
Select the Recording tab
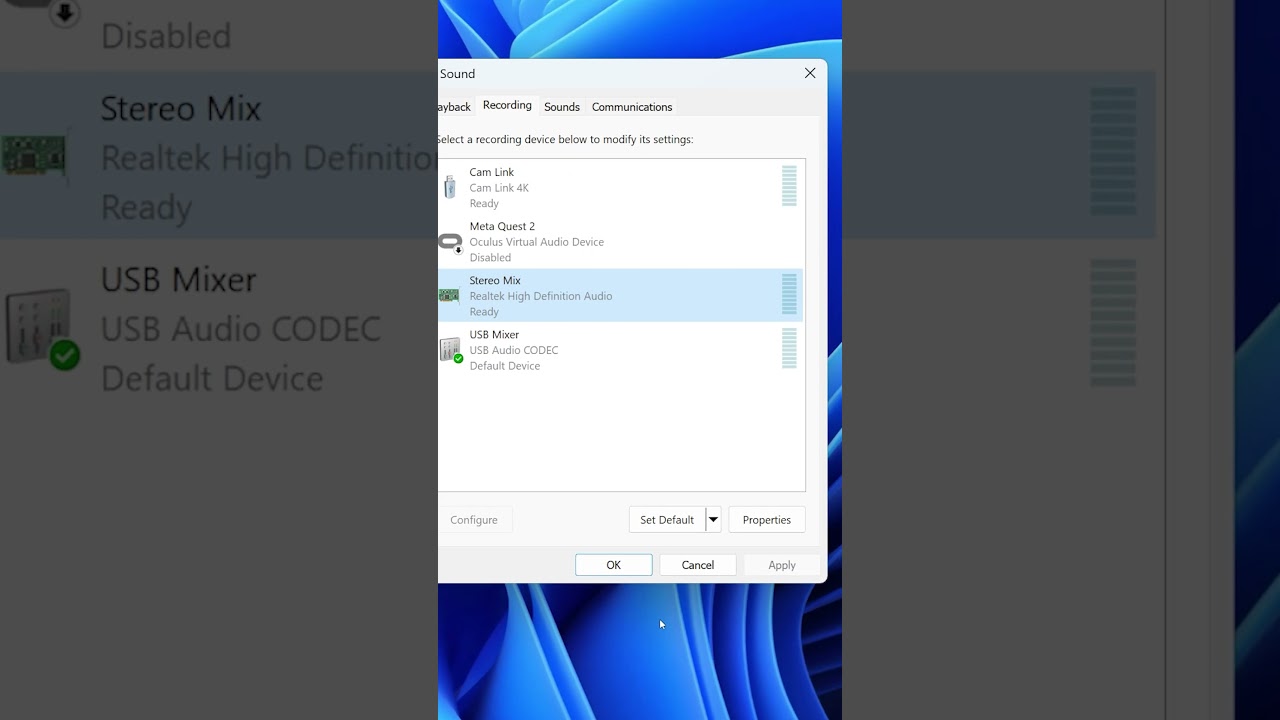[x=507, y=105]
